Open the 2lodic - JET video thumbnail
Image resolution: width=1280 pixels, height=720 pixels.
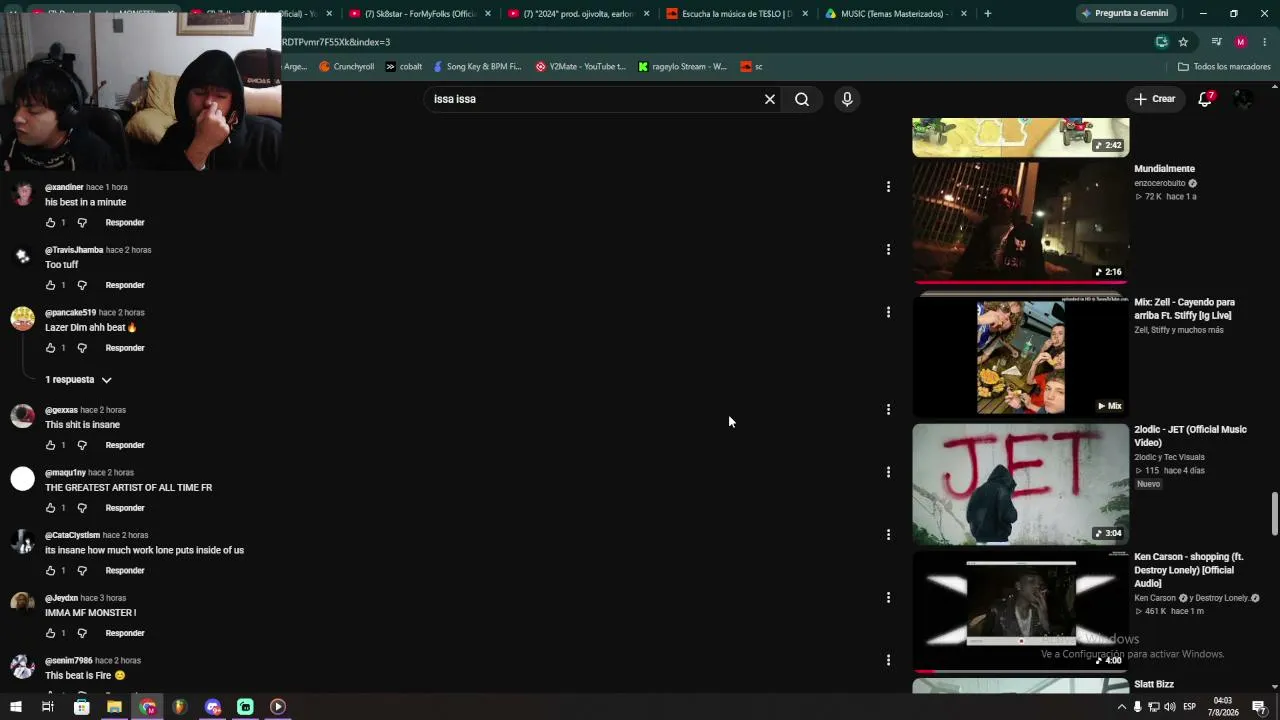click(1020, 485)
